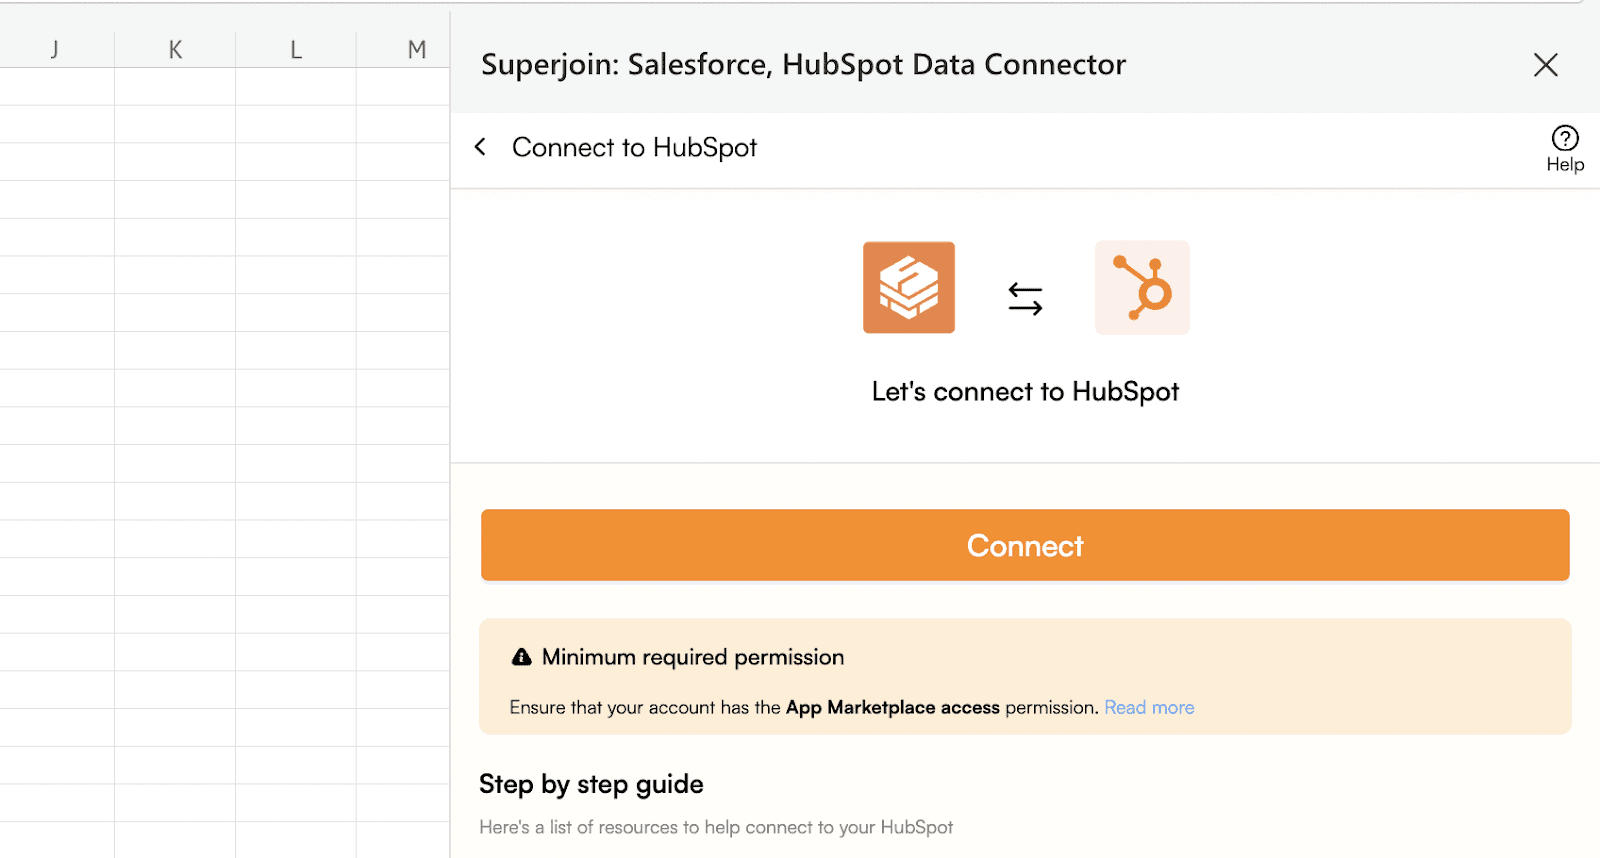1600x858 pixels.
Task: Select column L header
Action: tap(296, 49)
